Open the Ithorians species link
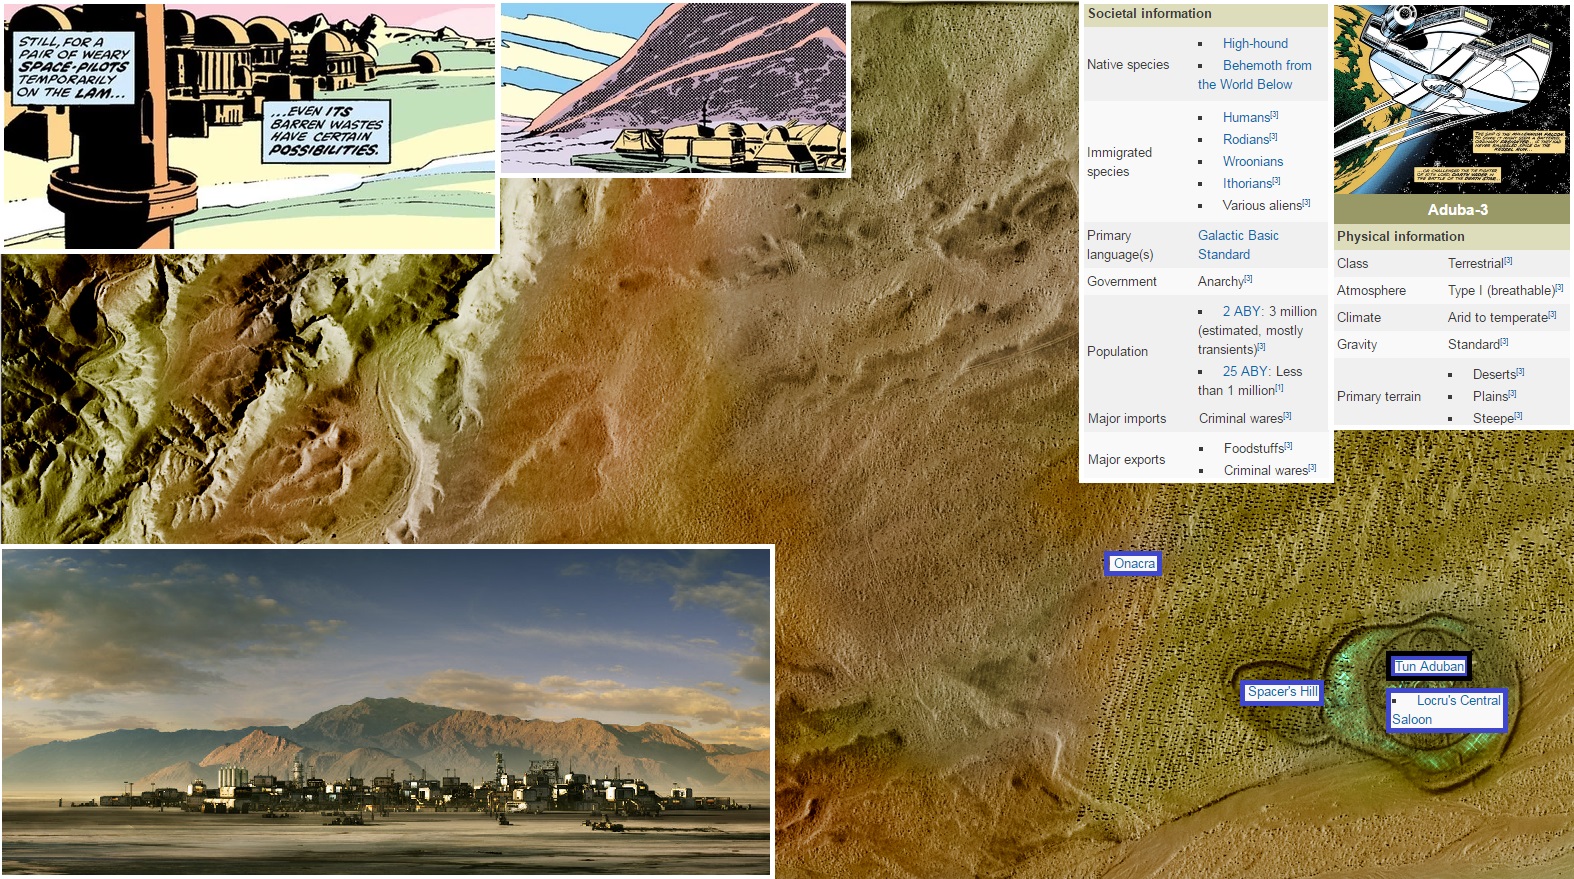 coord(1247,183)
